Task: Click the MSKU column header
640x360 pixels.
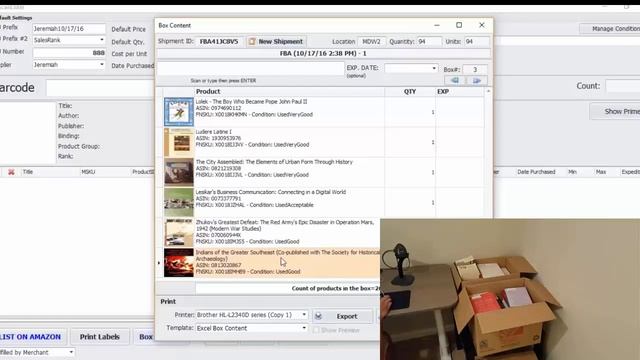Action: tap(88, 172)
